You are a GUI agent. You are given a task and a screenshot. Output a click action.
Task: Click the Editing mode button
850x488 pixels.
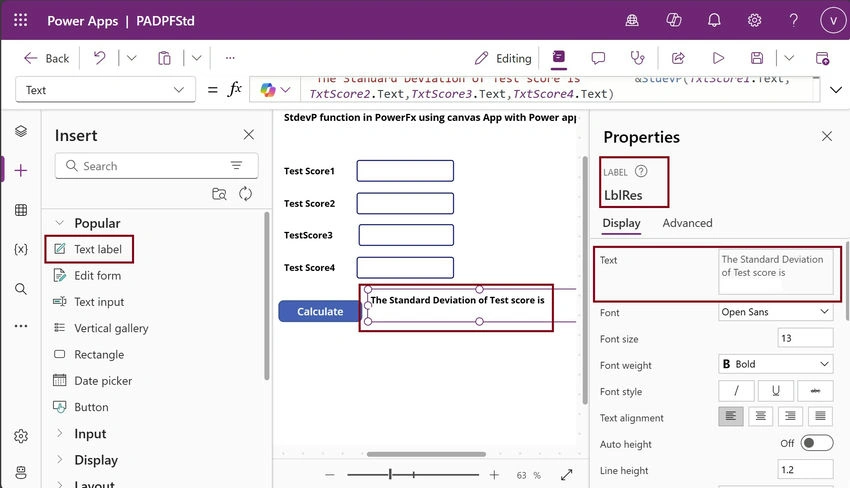pos(503,58)
